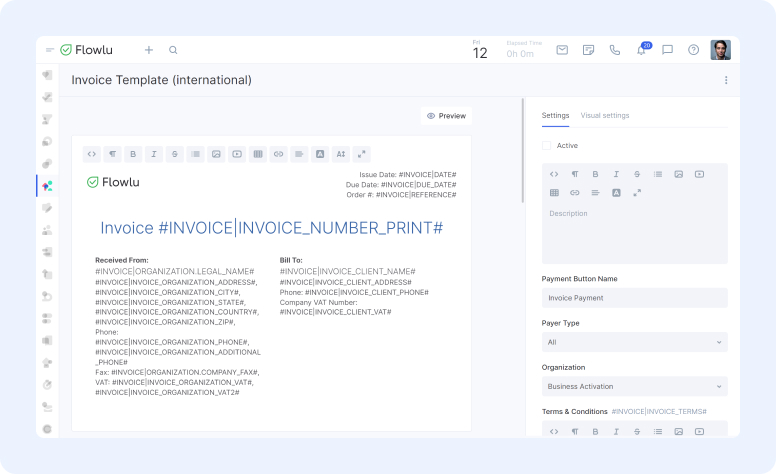Click the Received From: label
The image size is (776, 474).
pyautogui.click(x=122, y=260)
